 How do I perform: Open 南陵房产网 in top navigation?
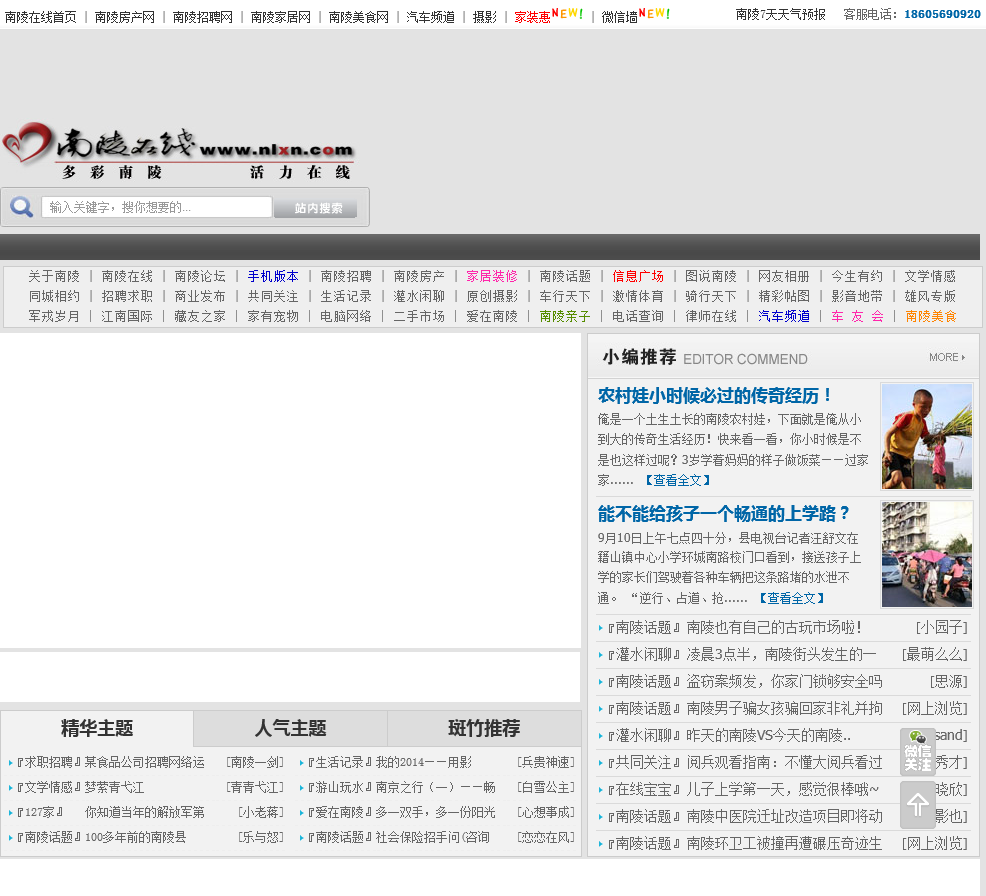coord(124,16)
